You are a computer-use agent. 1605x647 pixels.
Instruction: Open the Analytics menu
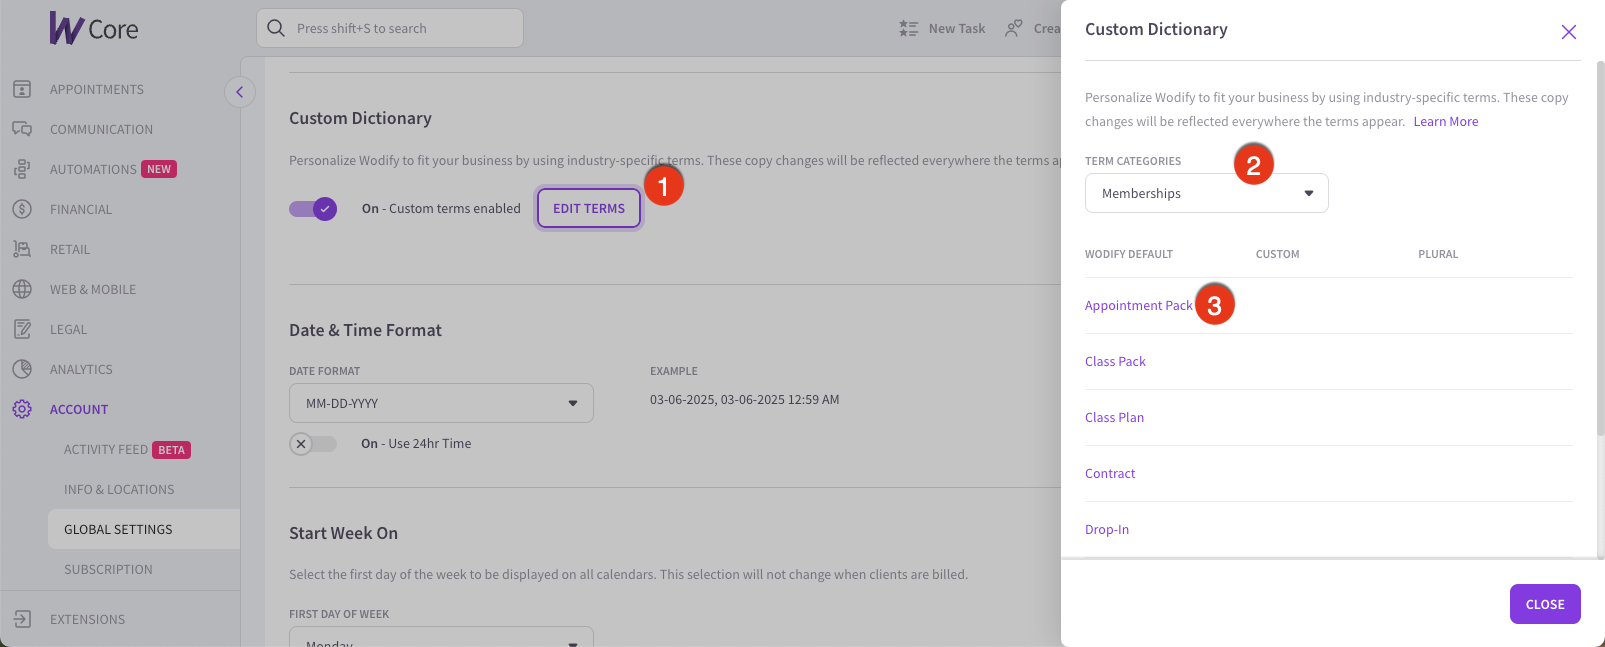pos(81,369)
